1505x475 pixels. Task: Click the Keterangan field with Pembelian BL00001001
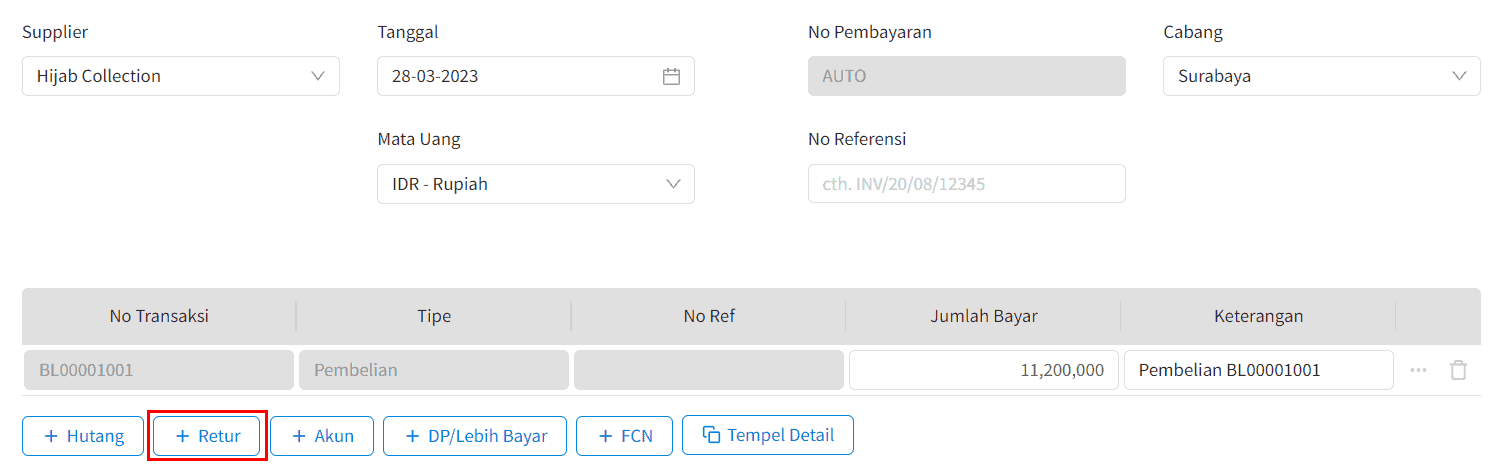1258,370
